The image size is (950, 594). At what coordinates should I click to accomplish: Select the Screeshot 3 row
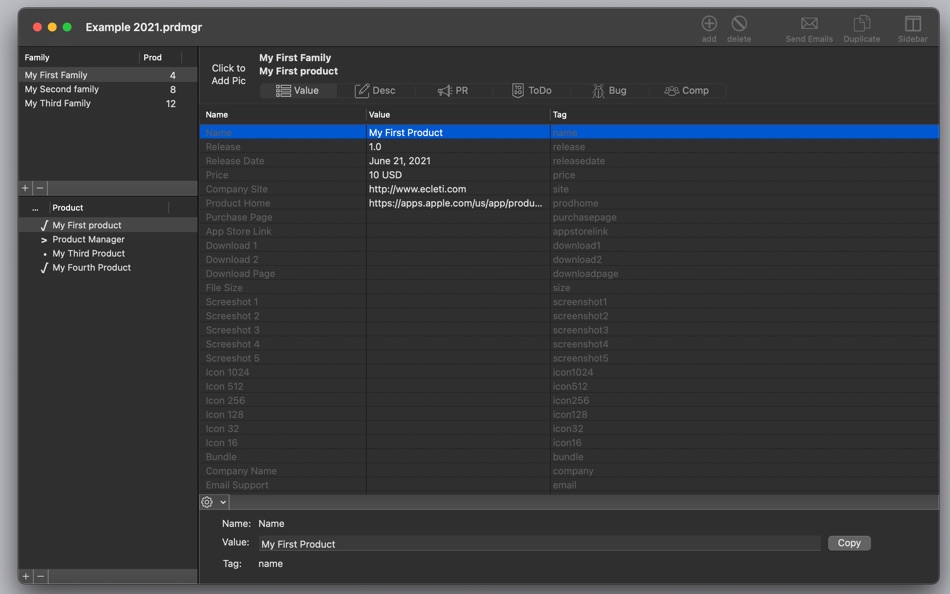click(570, 330)
